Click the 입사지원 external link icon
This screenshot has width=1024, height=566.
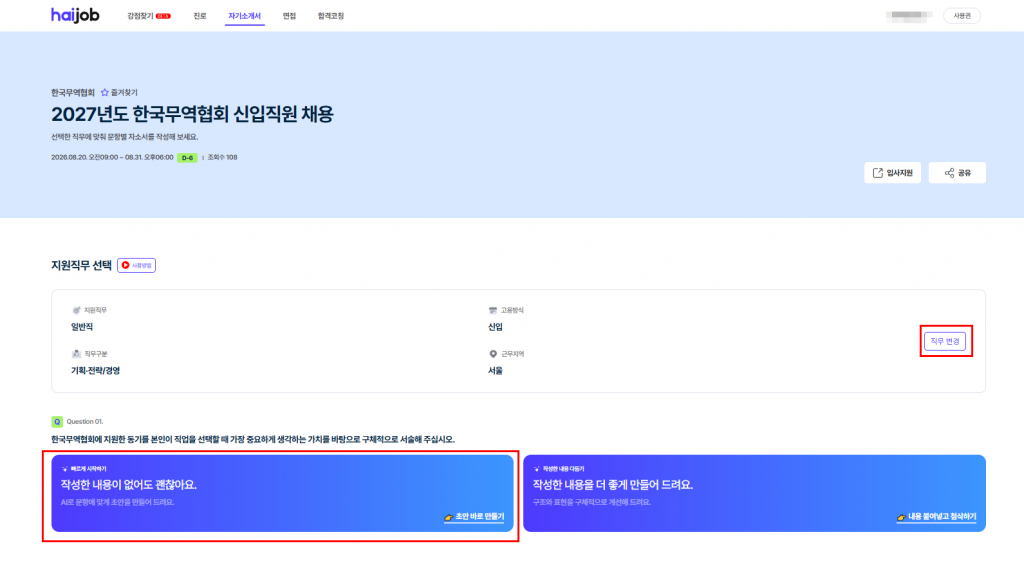point(878,173)
